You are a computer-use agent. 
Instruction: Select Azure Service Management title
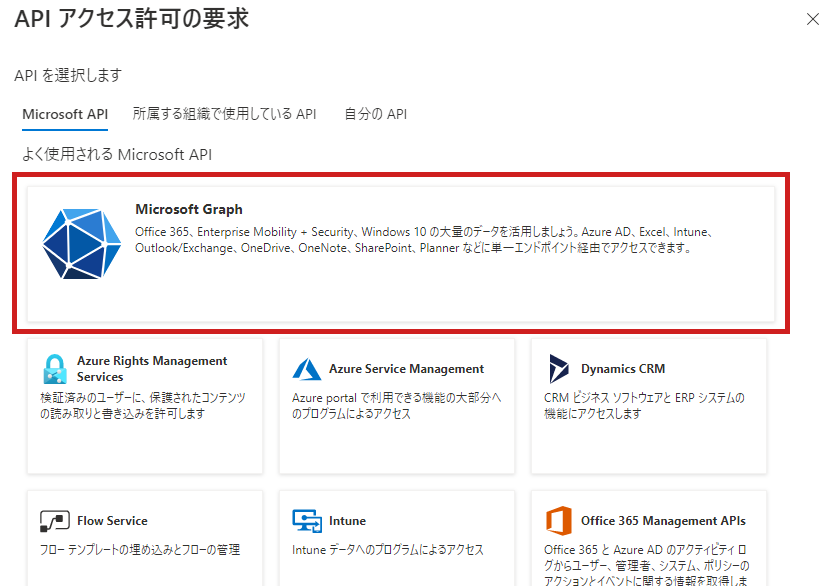(406, 368)
